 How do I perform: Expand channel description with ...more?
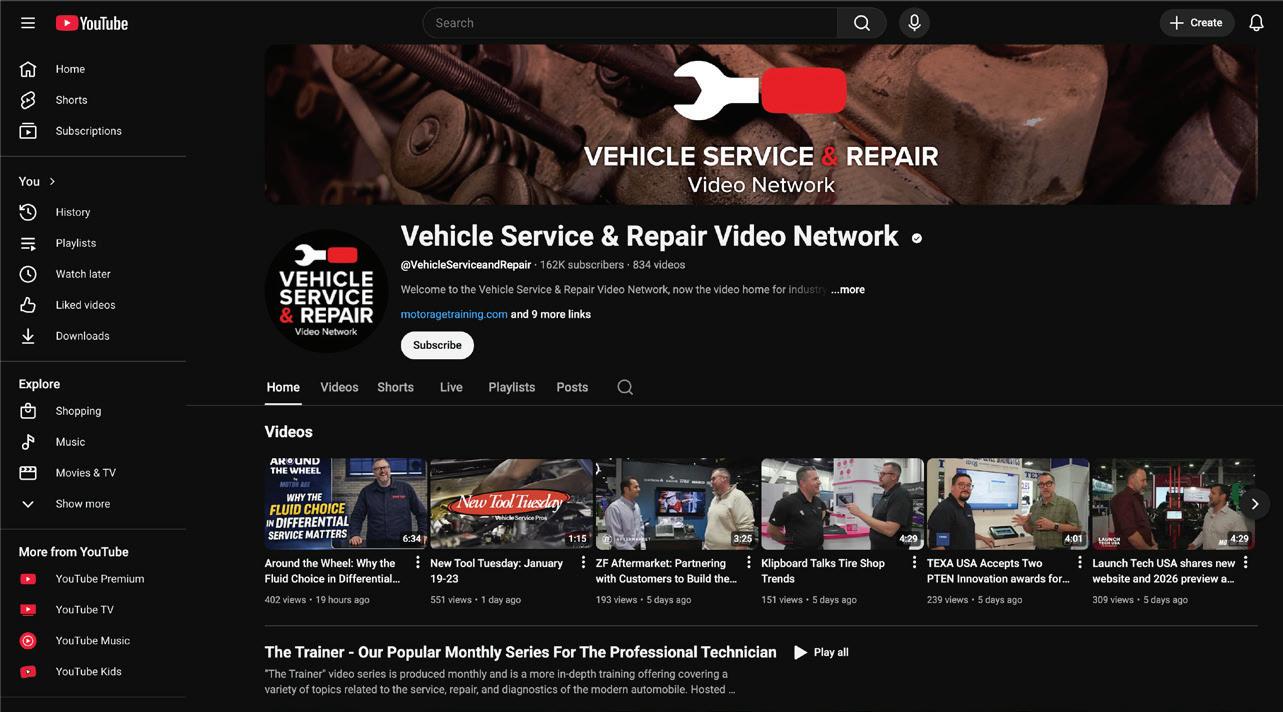tap(848, 290)
